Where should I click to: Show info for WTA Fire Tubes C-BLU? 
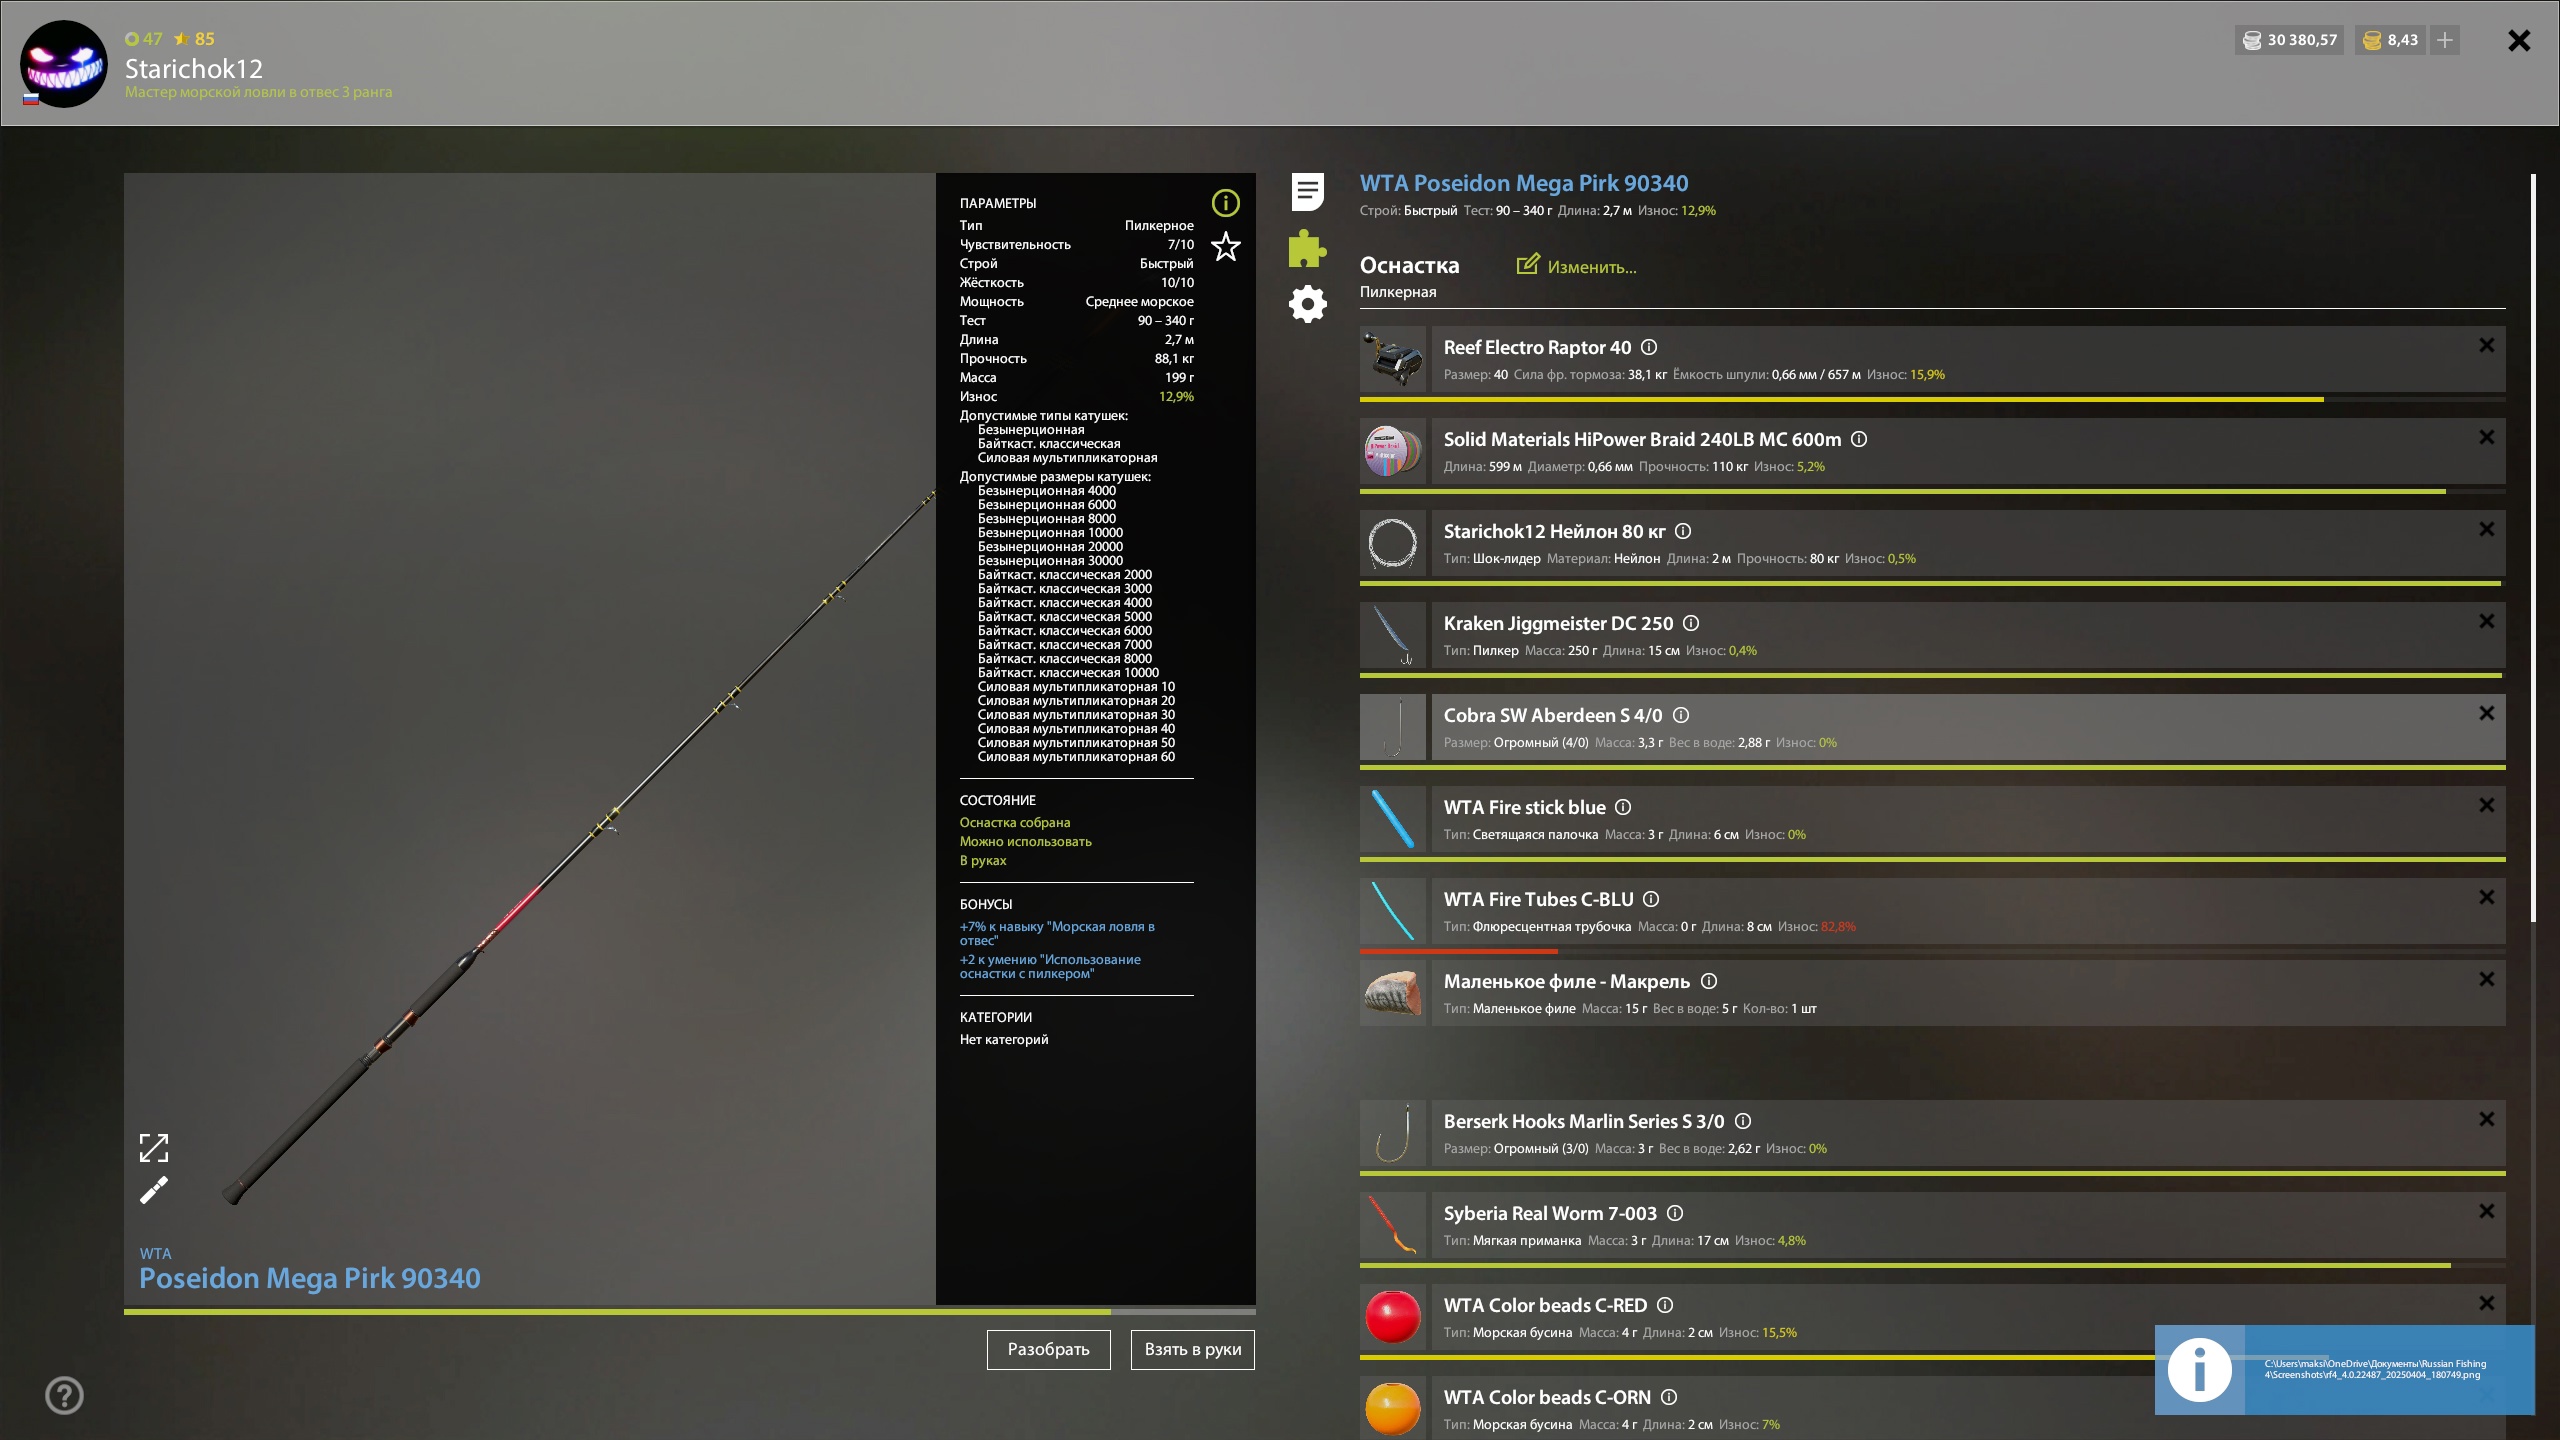(x=1651, y=899)
